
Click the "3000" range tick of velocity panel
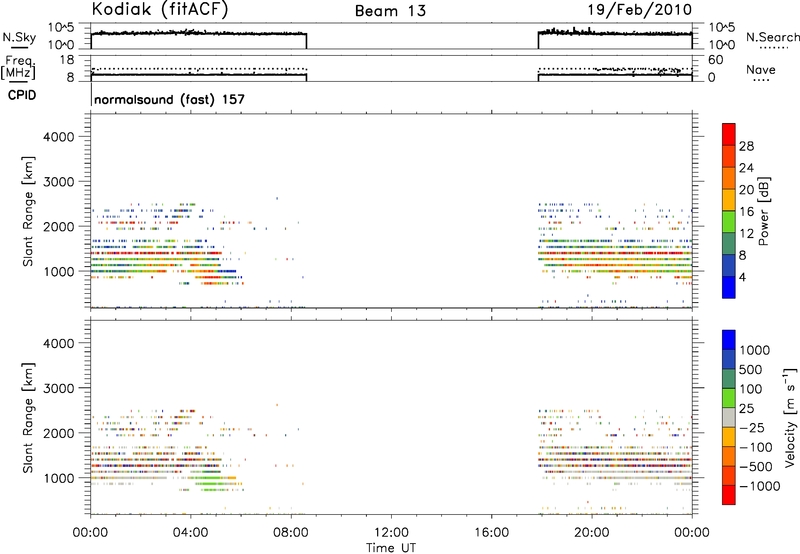coord(58,388)
